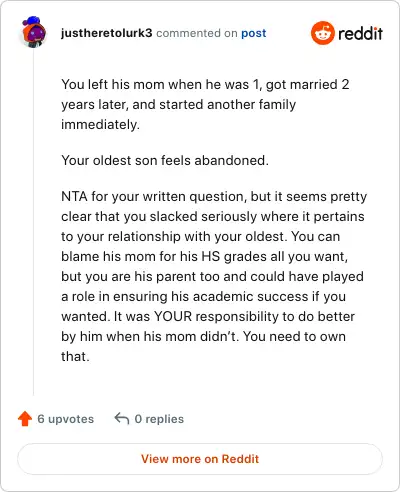Click the vertical comment thread line

pyautogui.click(x=33, y=222)
